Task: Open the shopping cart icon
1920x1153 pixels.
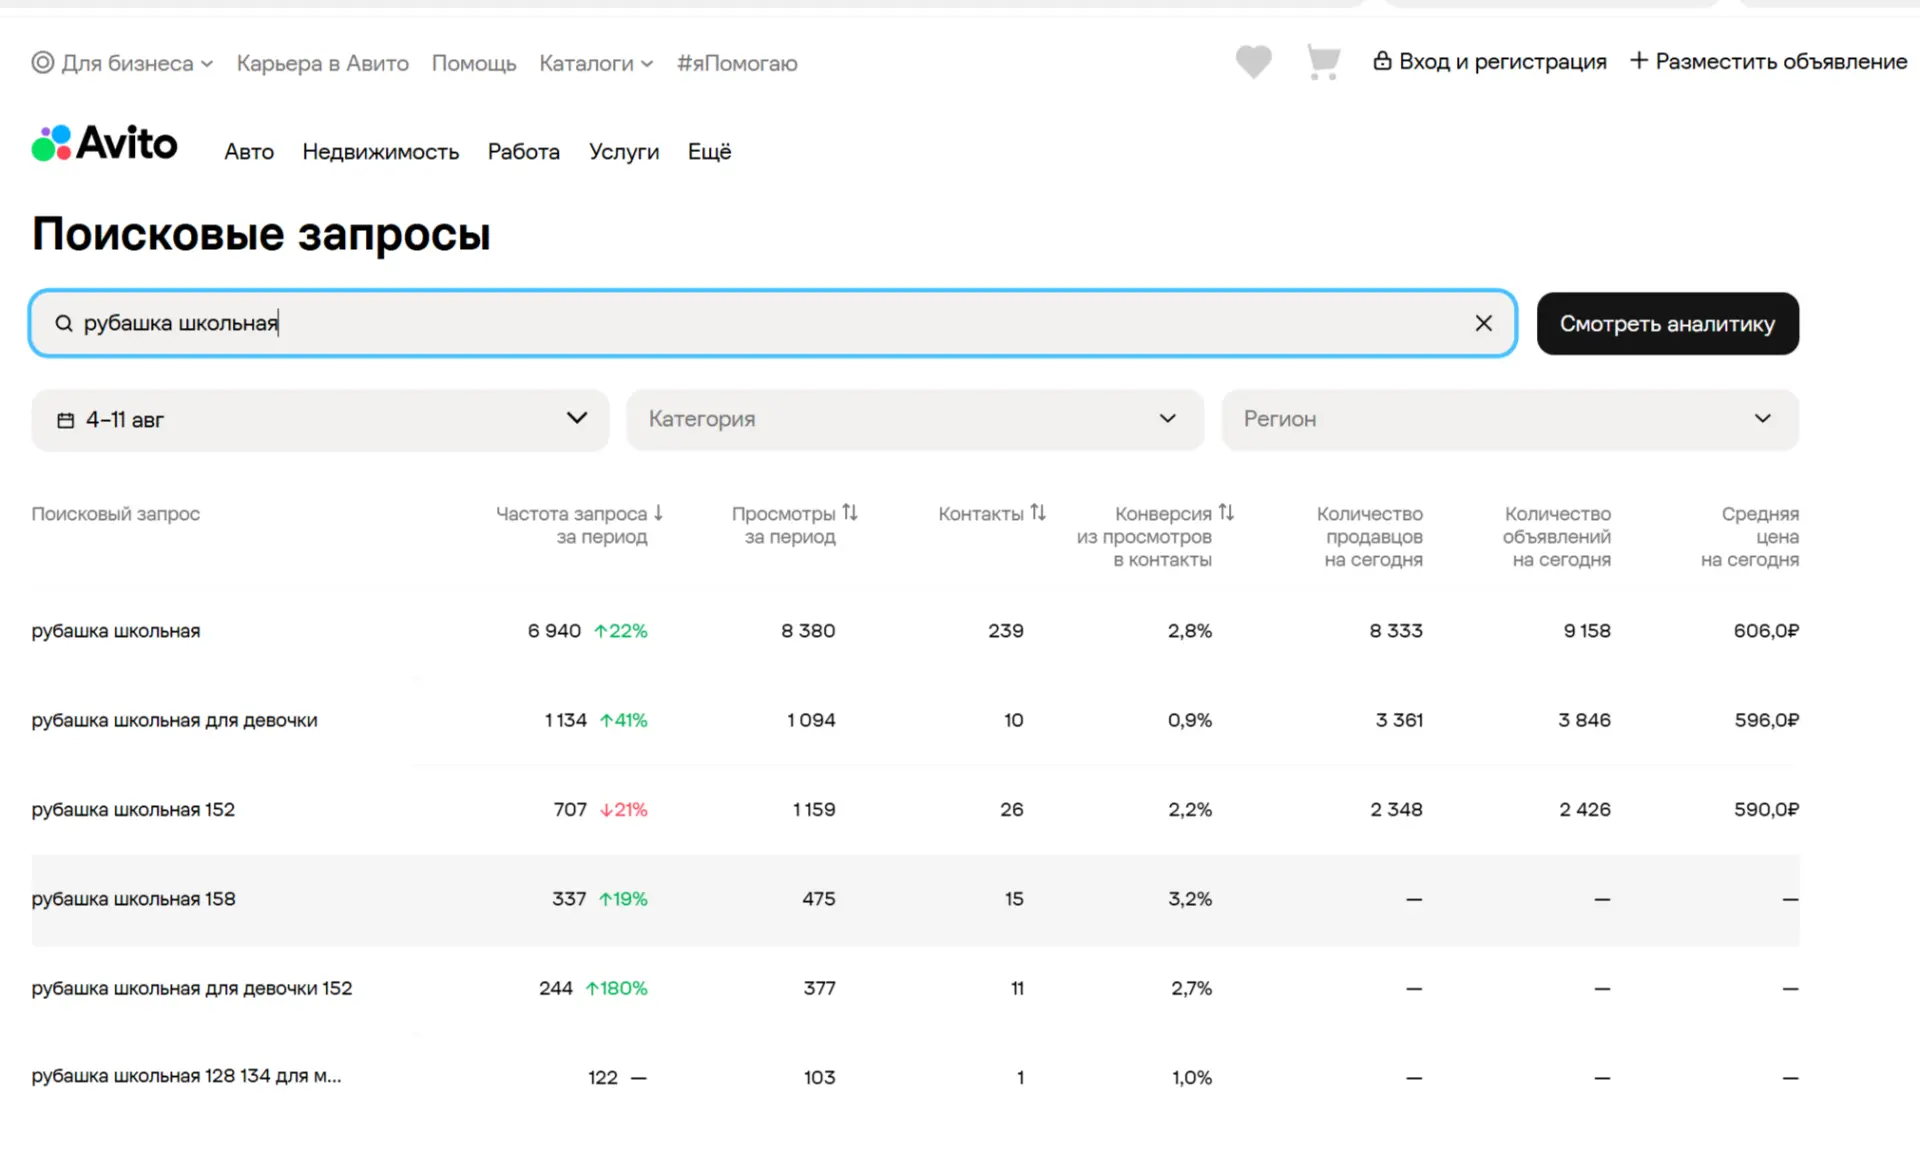Action: [x=1323, y=62]
